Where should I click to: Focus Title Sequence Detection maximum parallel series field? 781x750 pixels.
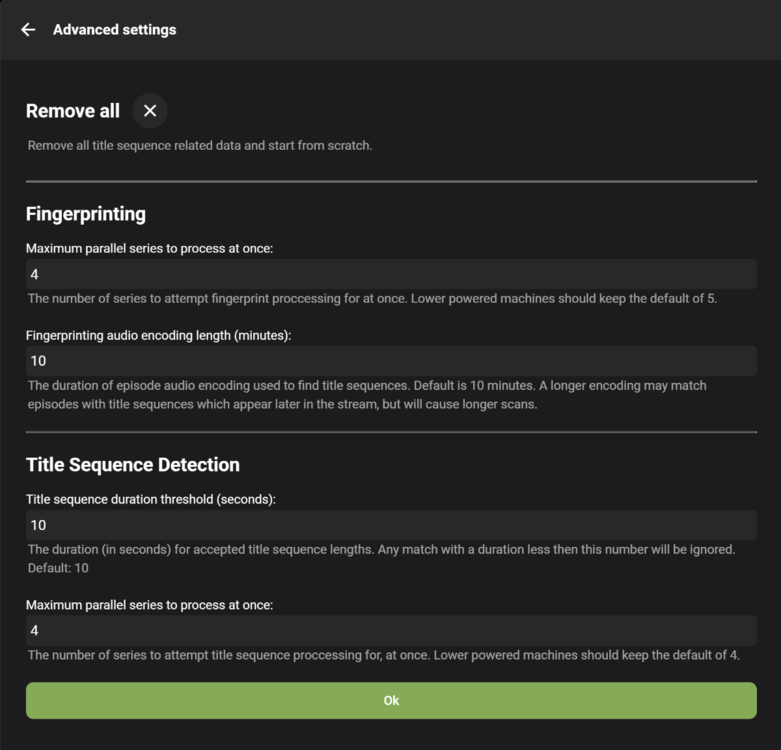(x=391, y=630)
